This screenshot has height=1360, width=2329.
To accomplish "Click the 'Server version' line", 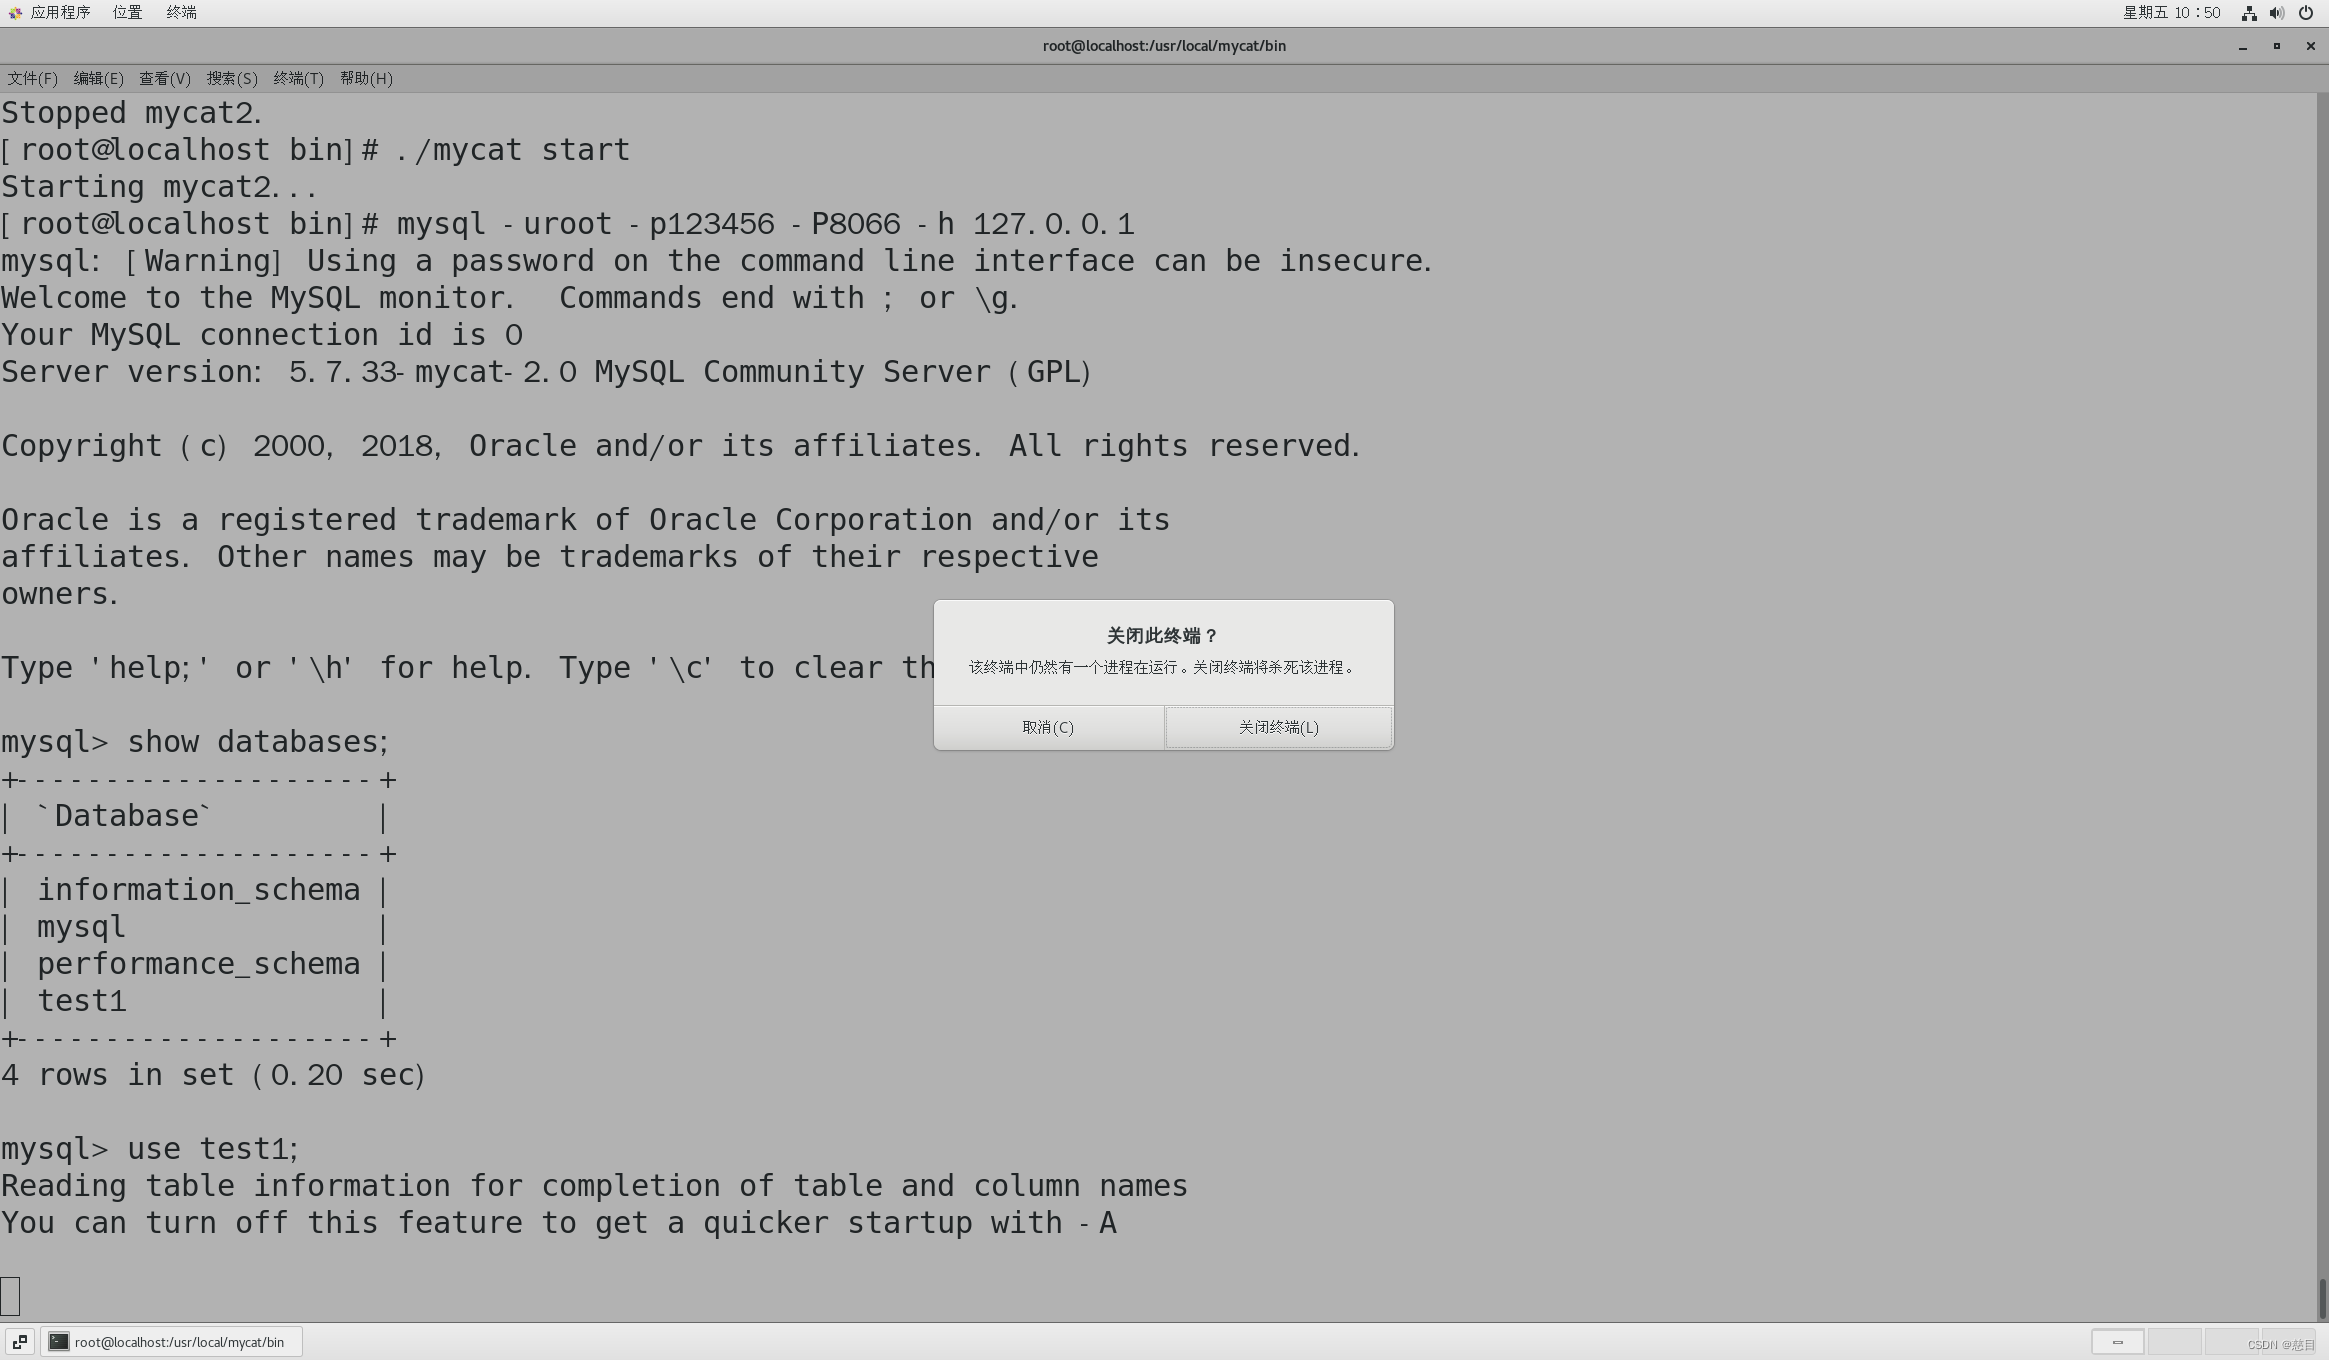I will coord(546,372).
